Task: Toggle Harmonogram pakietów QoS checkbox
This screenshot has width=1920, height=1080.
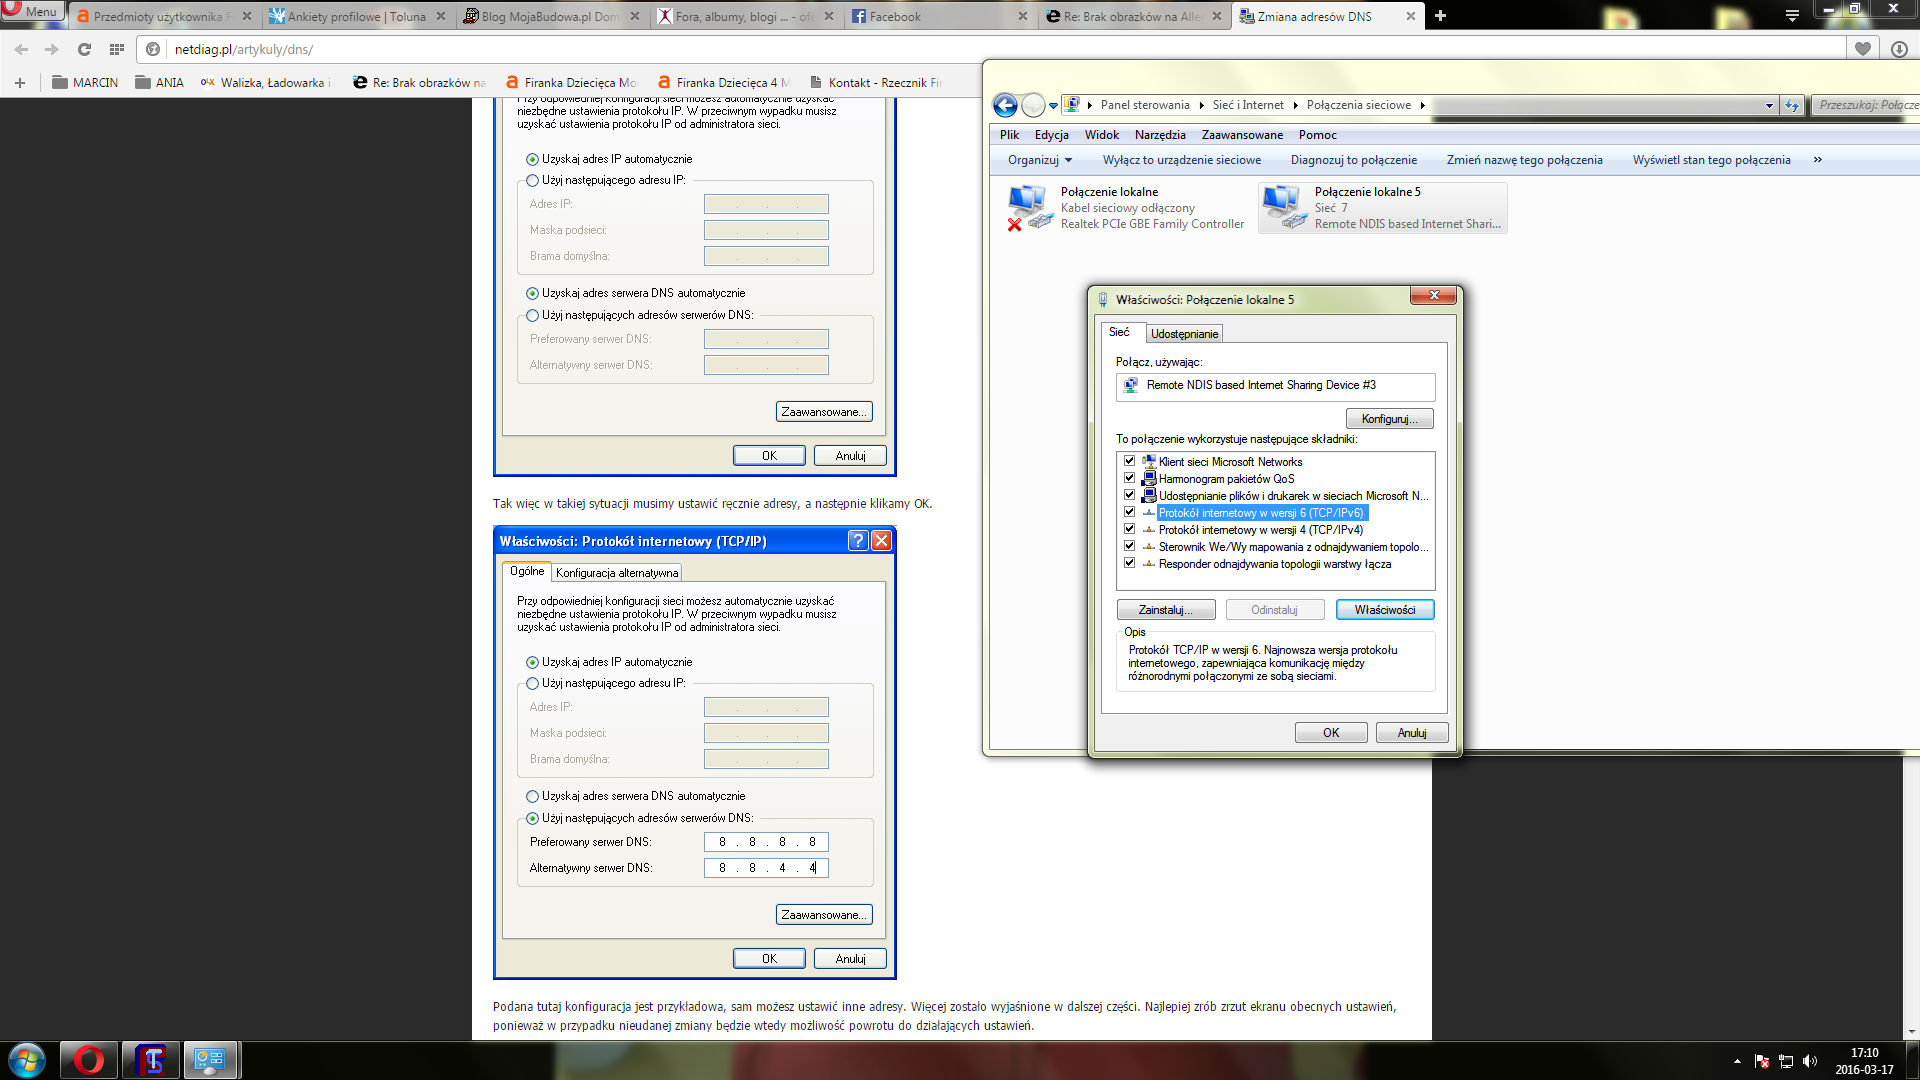Action: pyautogui.click(x=1129, y=478)
